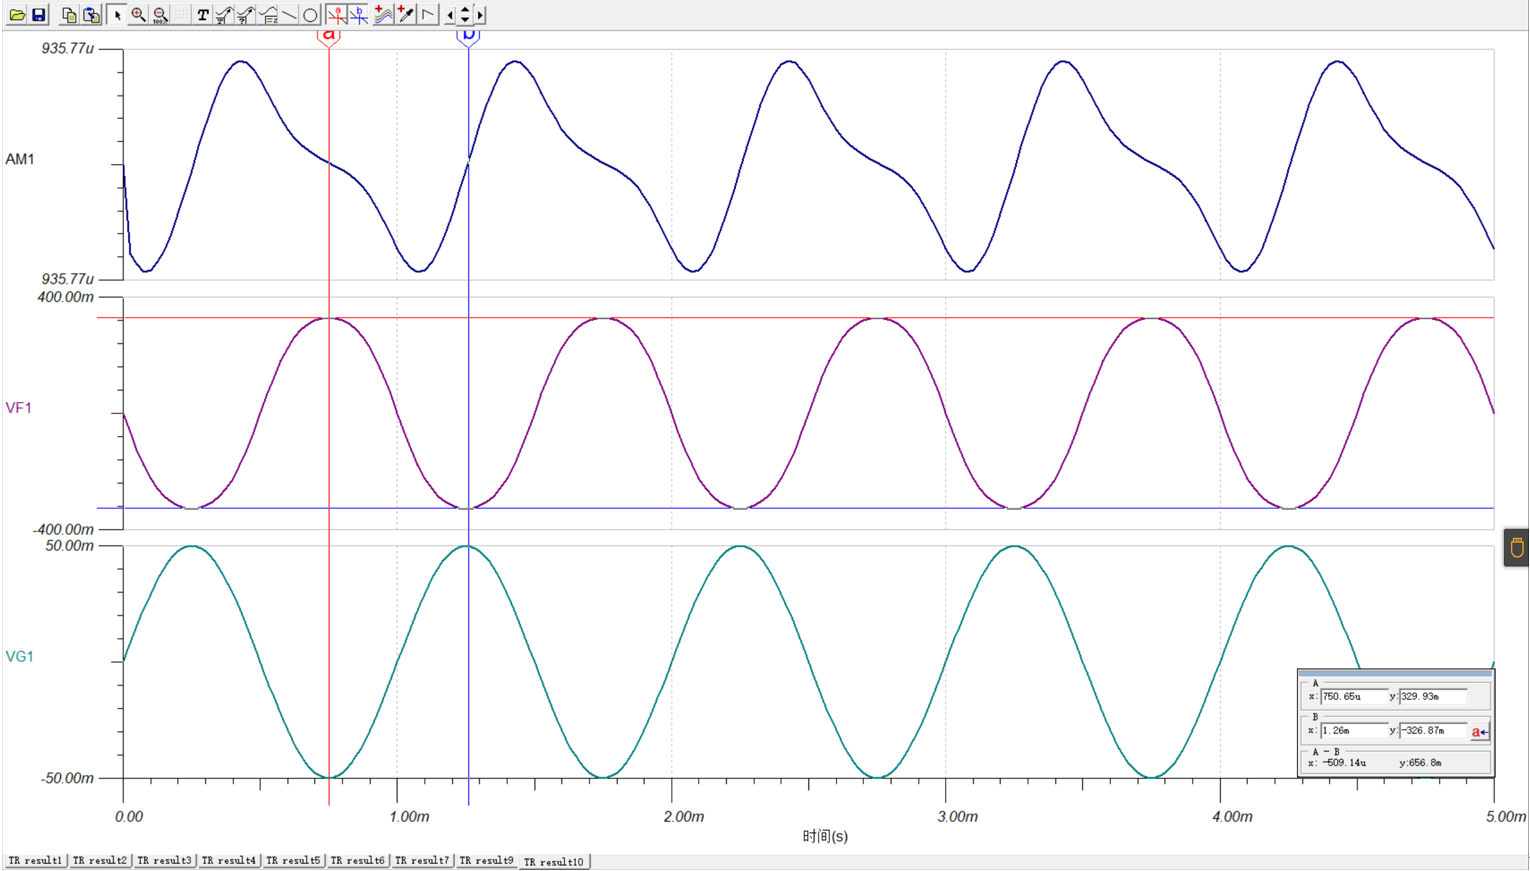This screenshot has width=1530, height=871.
Task: Open the auto label curve tool
Action: 268,14
